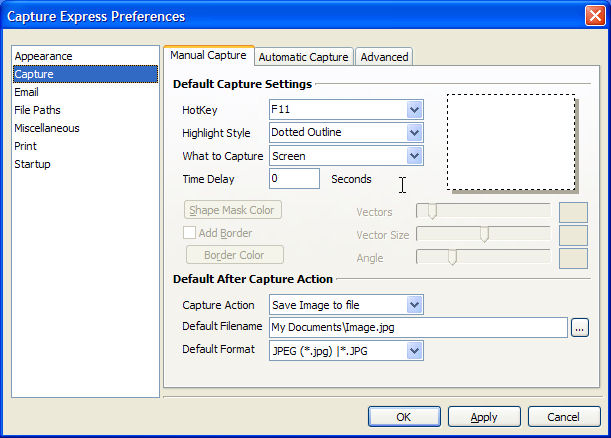Image resolution: width=611 pixels, height=438 pixels.
Task: Toggle the Add Border checkbox
Action: tap(189, 233)
